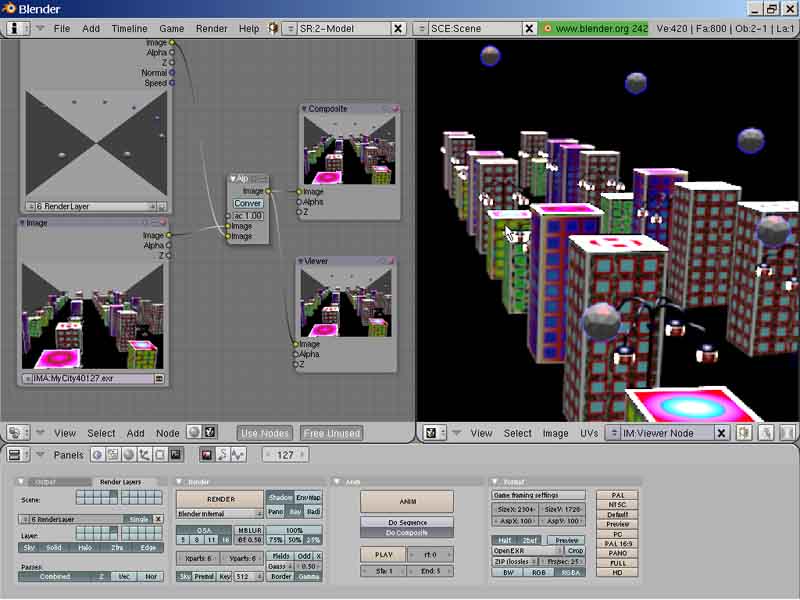
Task: Click the icon right of 6 RenderLayer in node
Action: point(161,207)
